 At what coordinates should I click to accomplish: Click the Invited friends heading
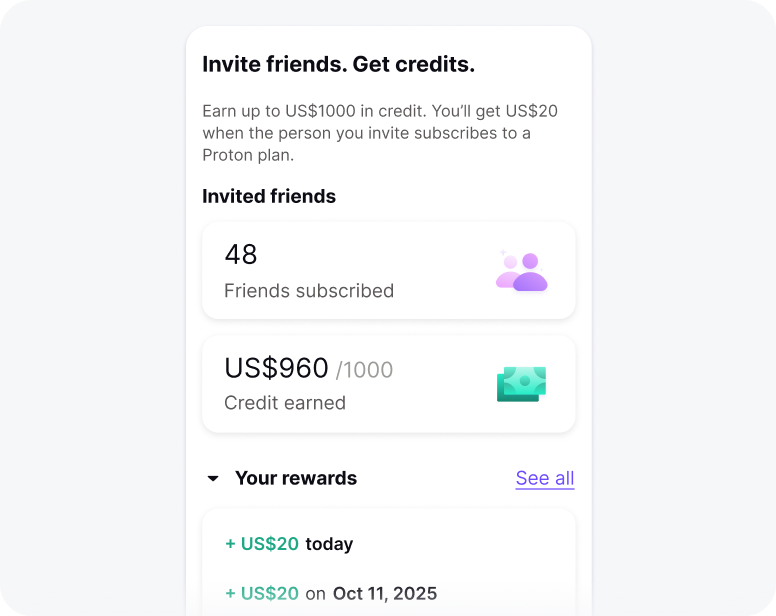pyautogui.click(x=269, y=196)
